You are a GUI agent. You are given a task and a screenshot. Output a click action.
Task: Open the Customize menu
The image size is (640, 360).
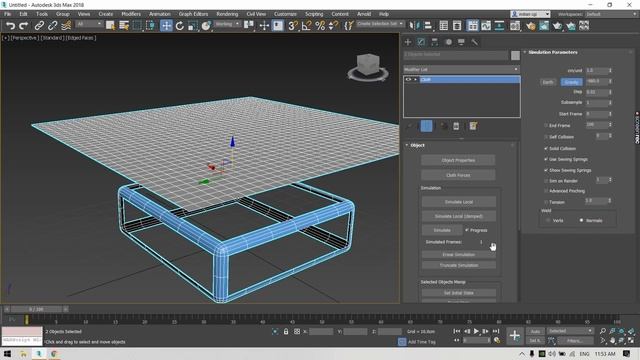[x=285, y=14]
